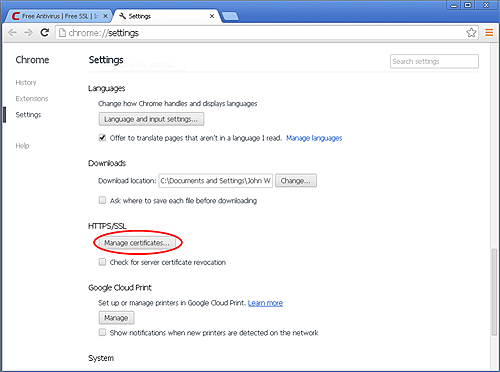Image resolution: width=500 pixels, height=372 pixels.
Task: Click the page vertical scrollbar thumb
Action: tap(494, 292)
